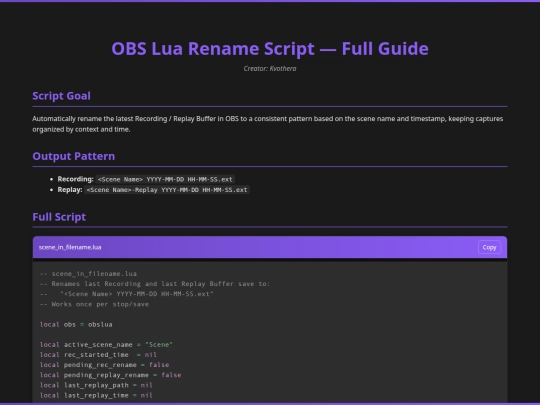Click the Creator: Kvothera subtitle
Screen dimensions: 540x405
[270, 69]
